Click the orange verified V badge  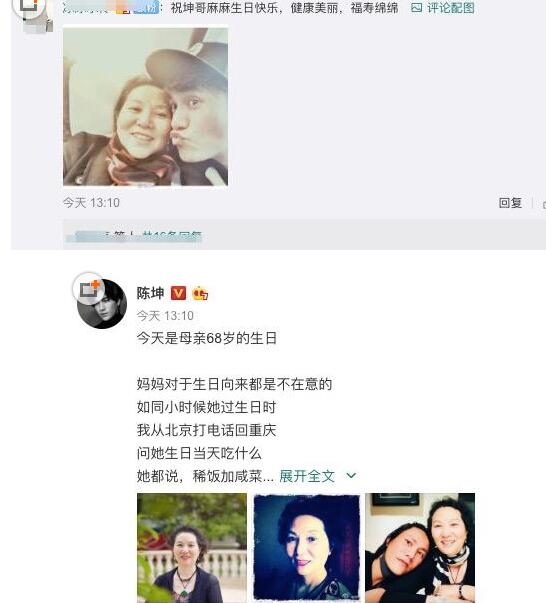click(x=178, y=293)
